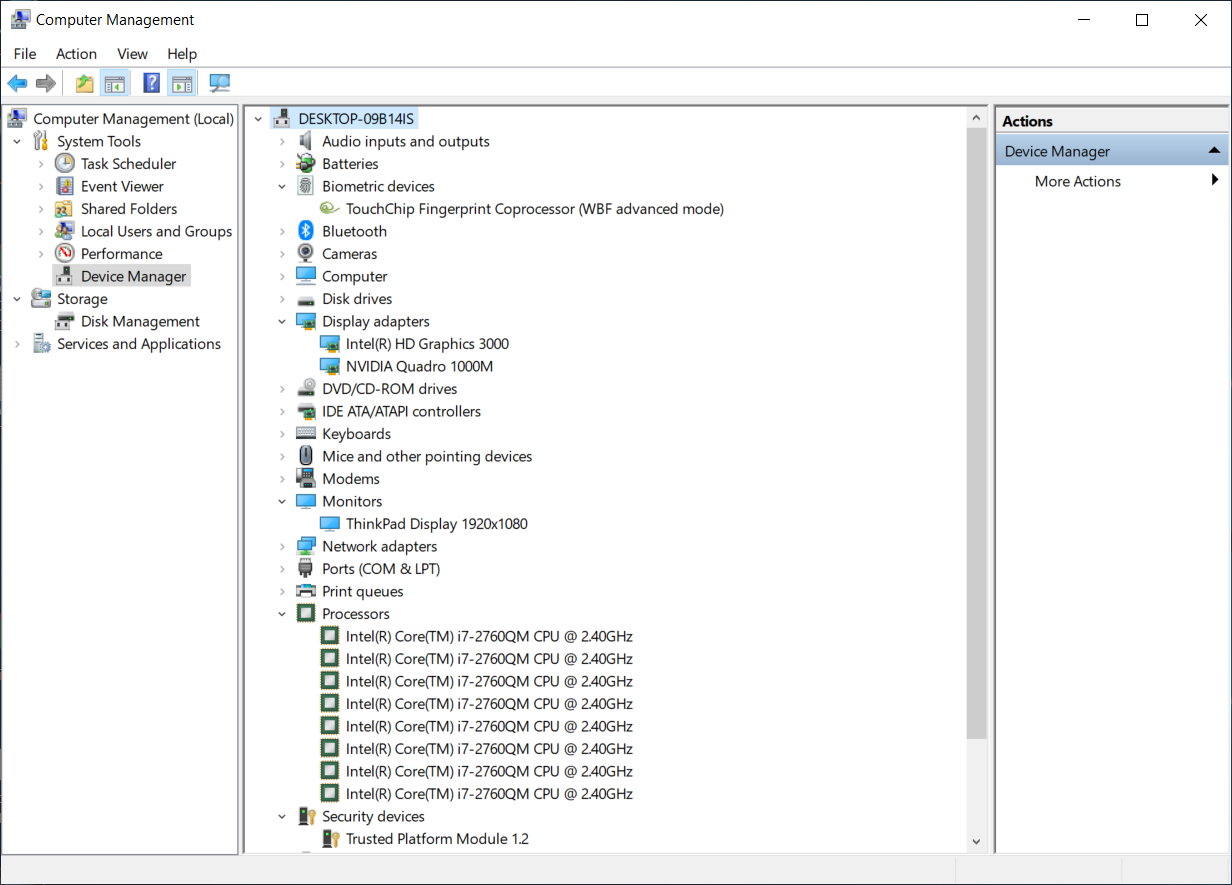
Task: Toggle the Show/Hide Action Pane icon
Action: (181, 84)
